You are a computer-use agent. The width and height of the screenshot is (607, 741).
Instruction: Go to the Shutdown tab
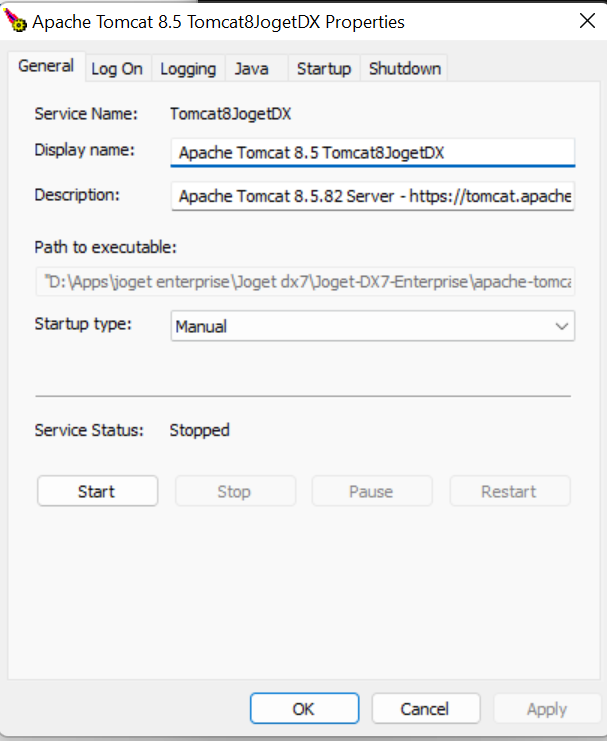pos(405,68)
